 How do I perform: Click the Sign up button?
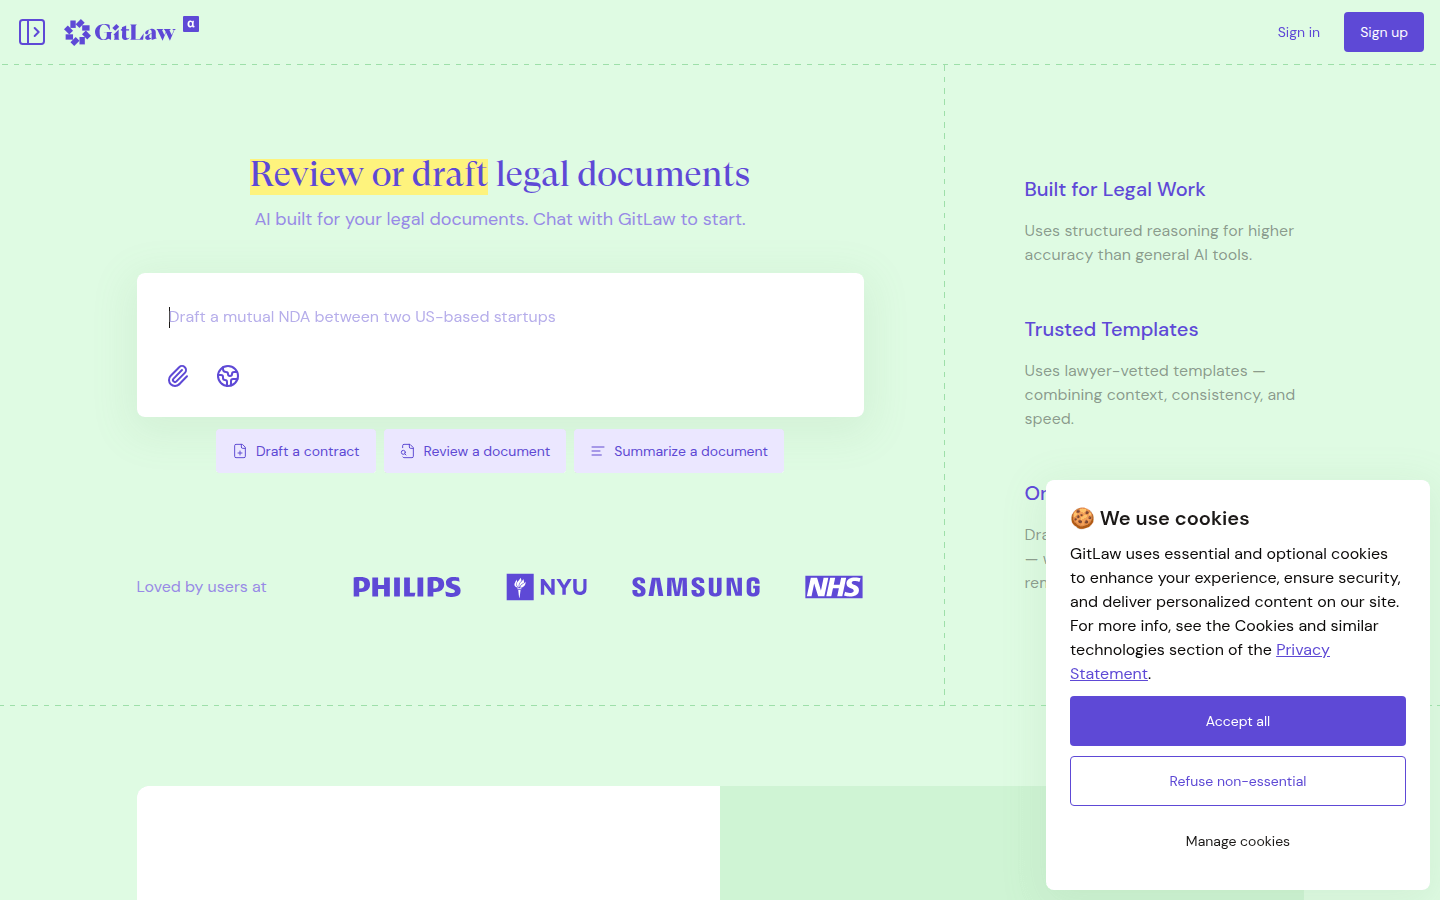pos(1384,32)
